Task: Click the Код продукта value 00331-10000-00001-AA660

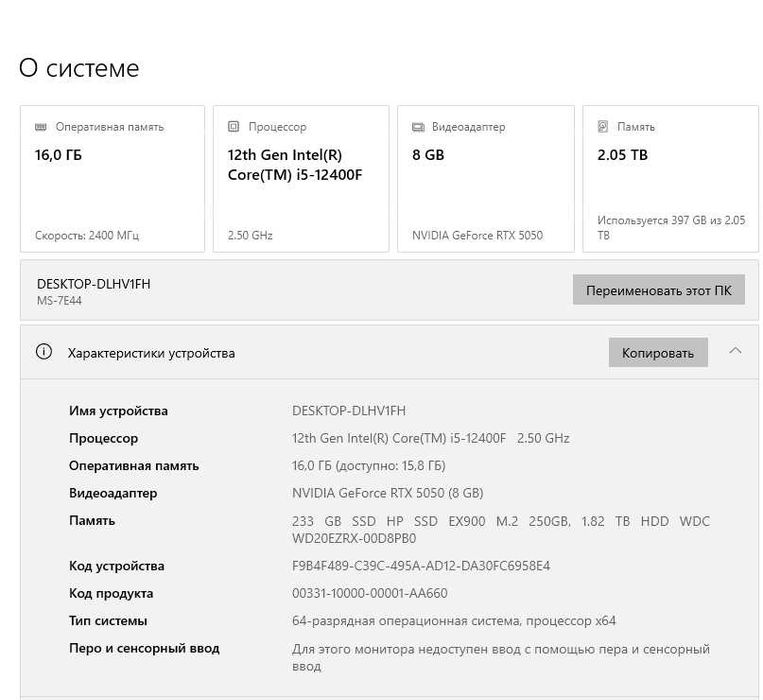Action: tap(370, 593)
